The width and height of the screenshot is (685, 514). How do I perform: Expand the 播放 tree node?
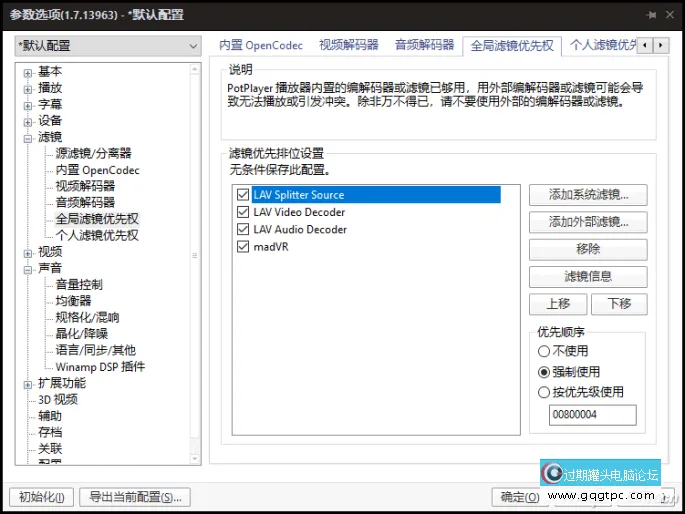(x=28, y=90)
